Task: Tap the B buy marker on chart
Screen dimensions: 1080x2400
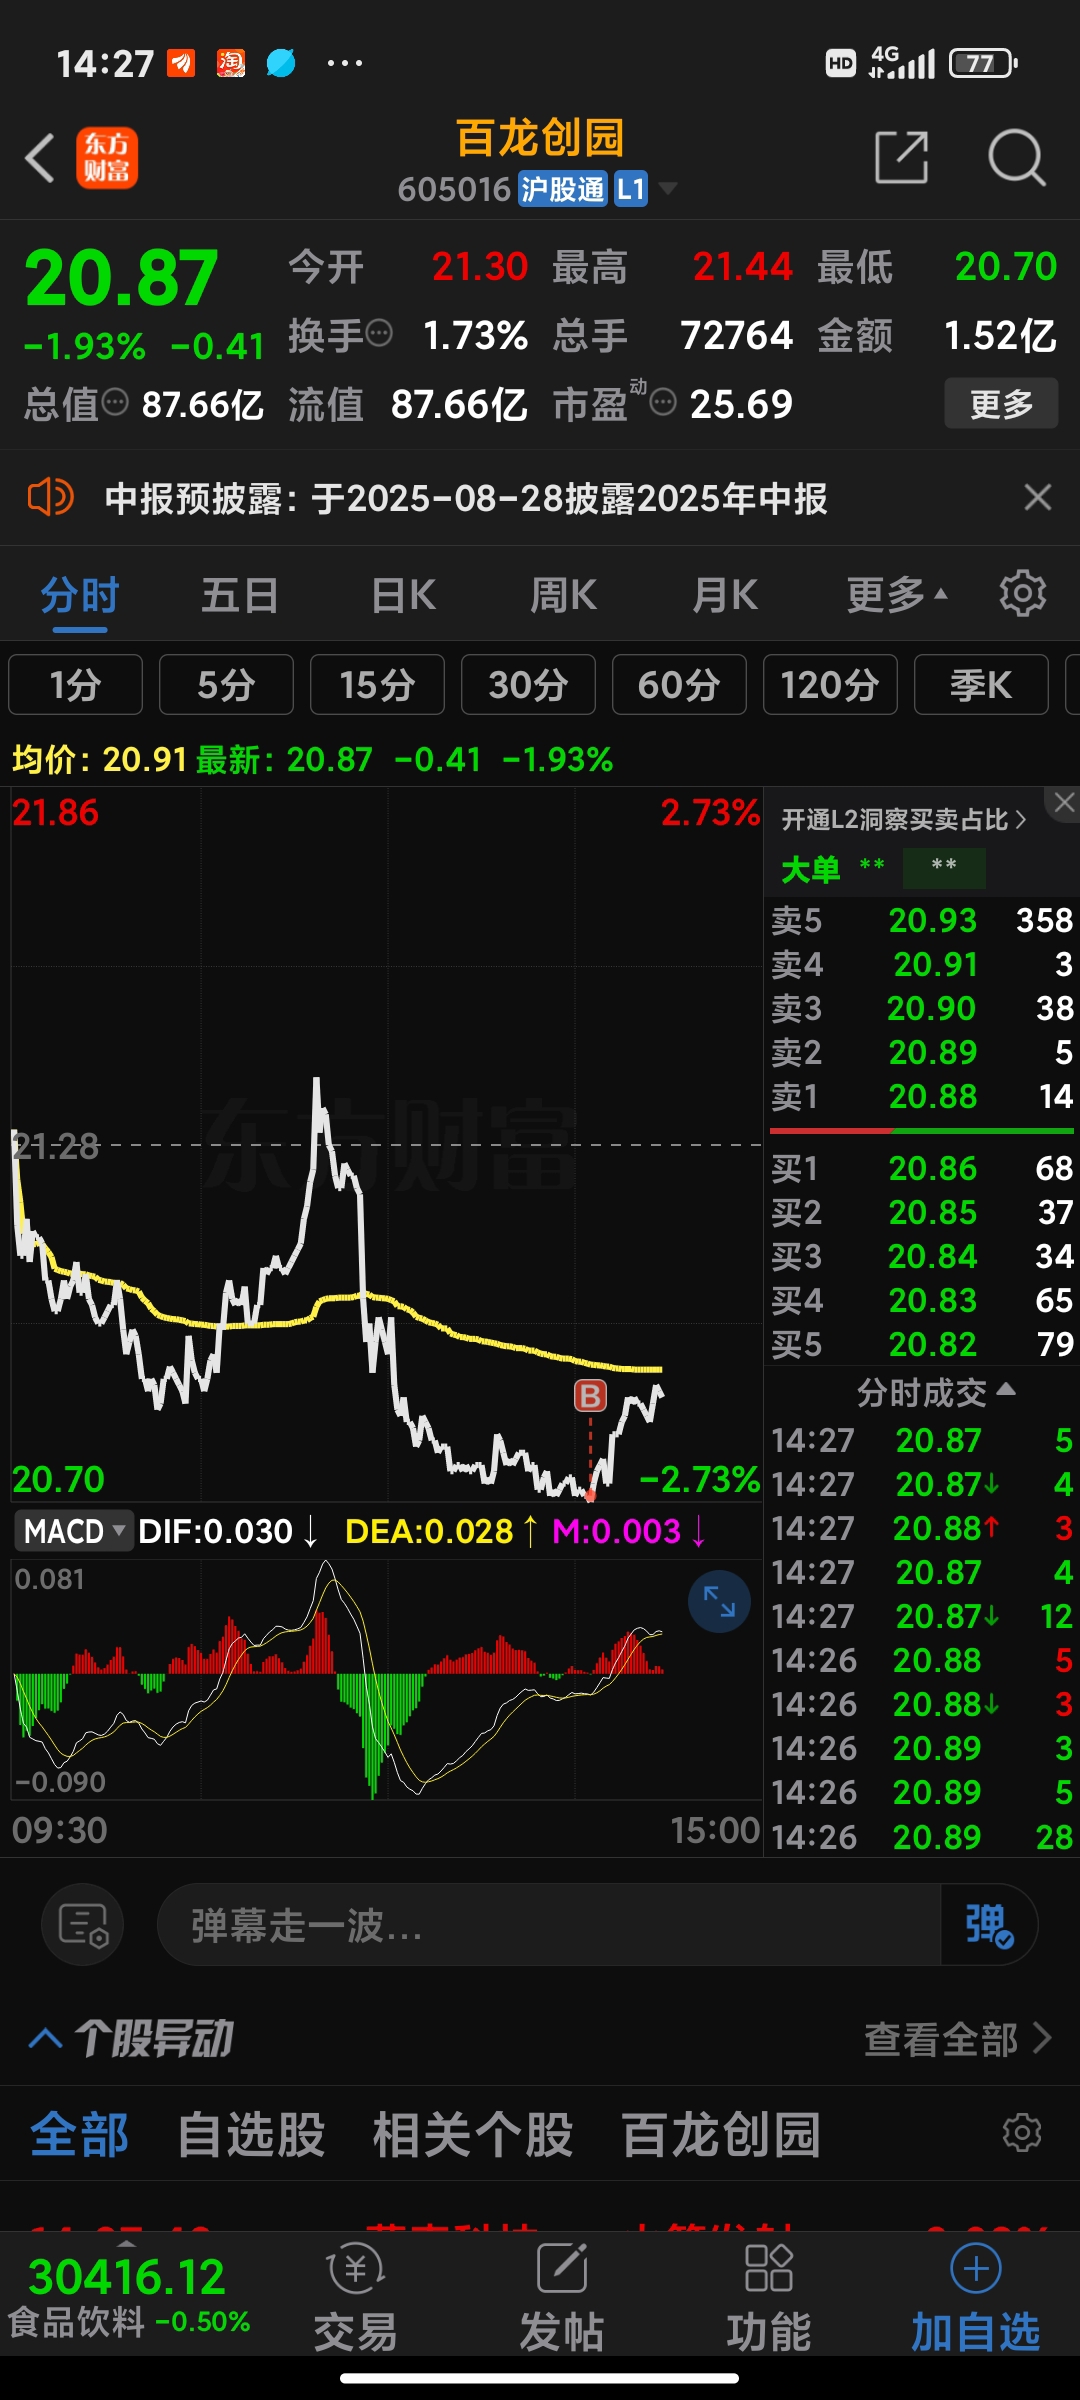Action: click(590, 1395)
